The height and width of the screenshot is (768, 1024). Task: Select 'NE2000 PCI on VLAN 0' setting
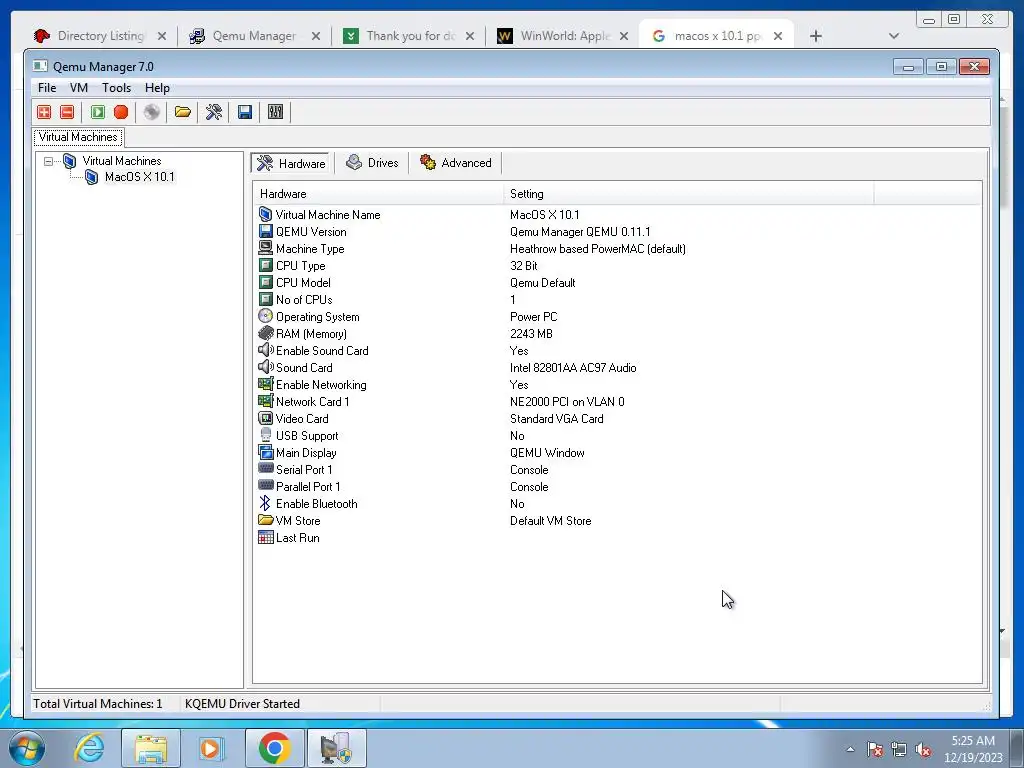[x=567, y=402]
